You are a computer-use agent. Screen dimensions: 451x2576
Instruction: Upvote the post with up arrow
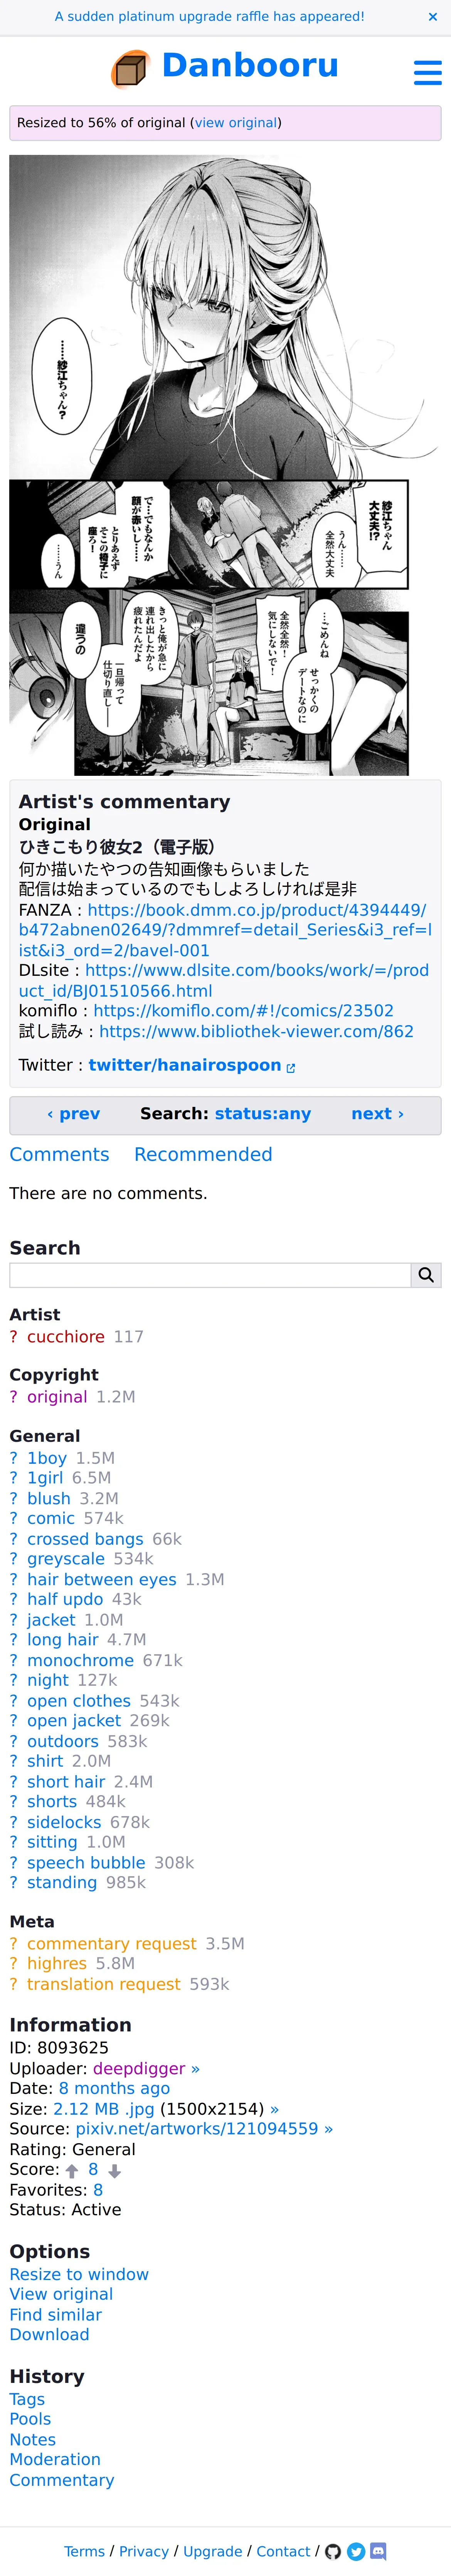[x=72, y=2170]
